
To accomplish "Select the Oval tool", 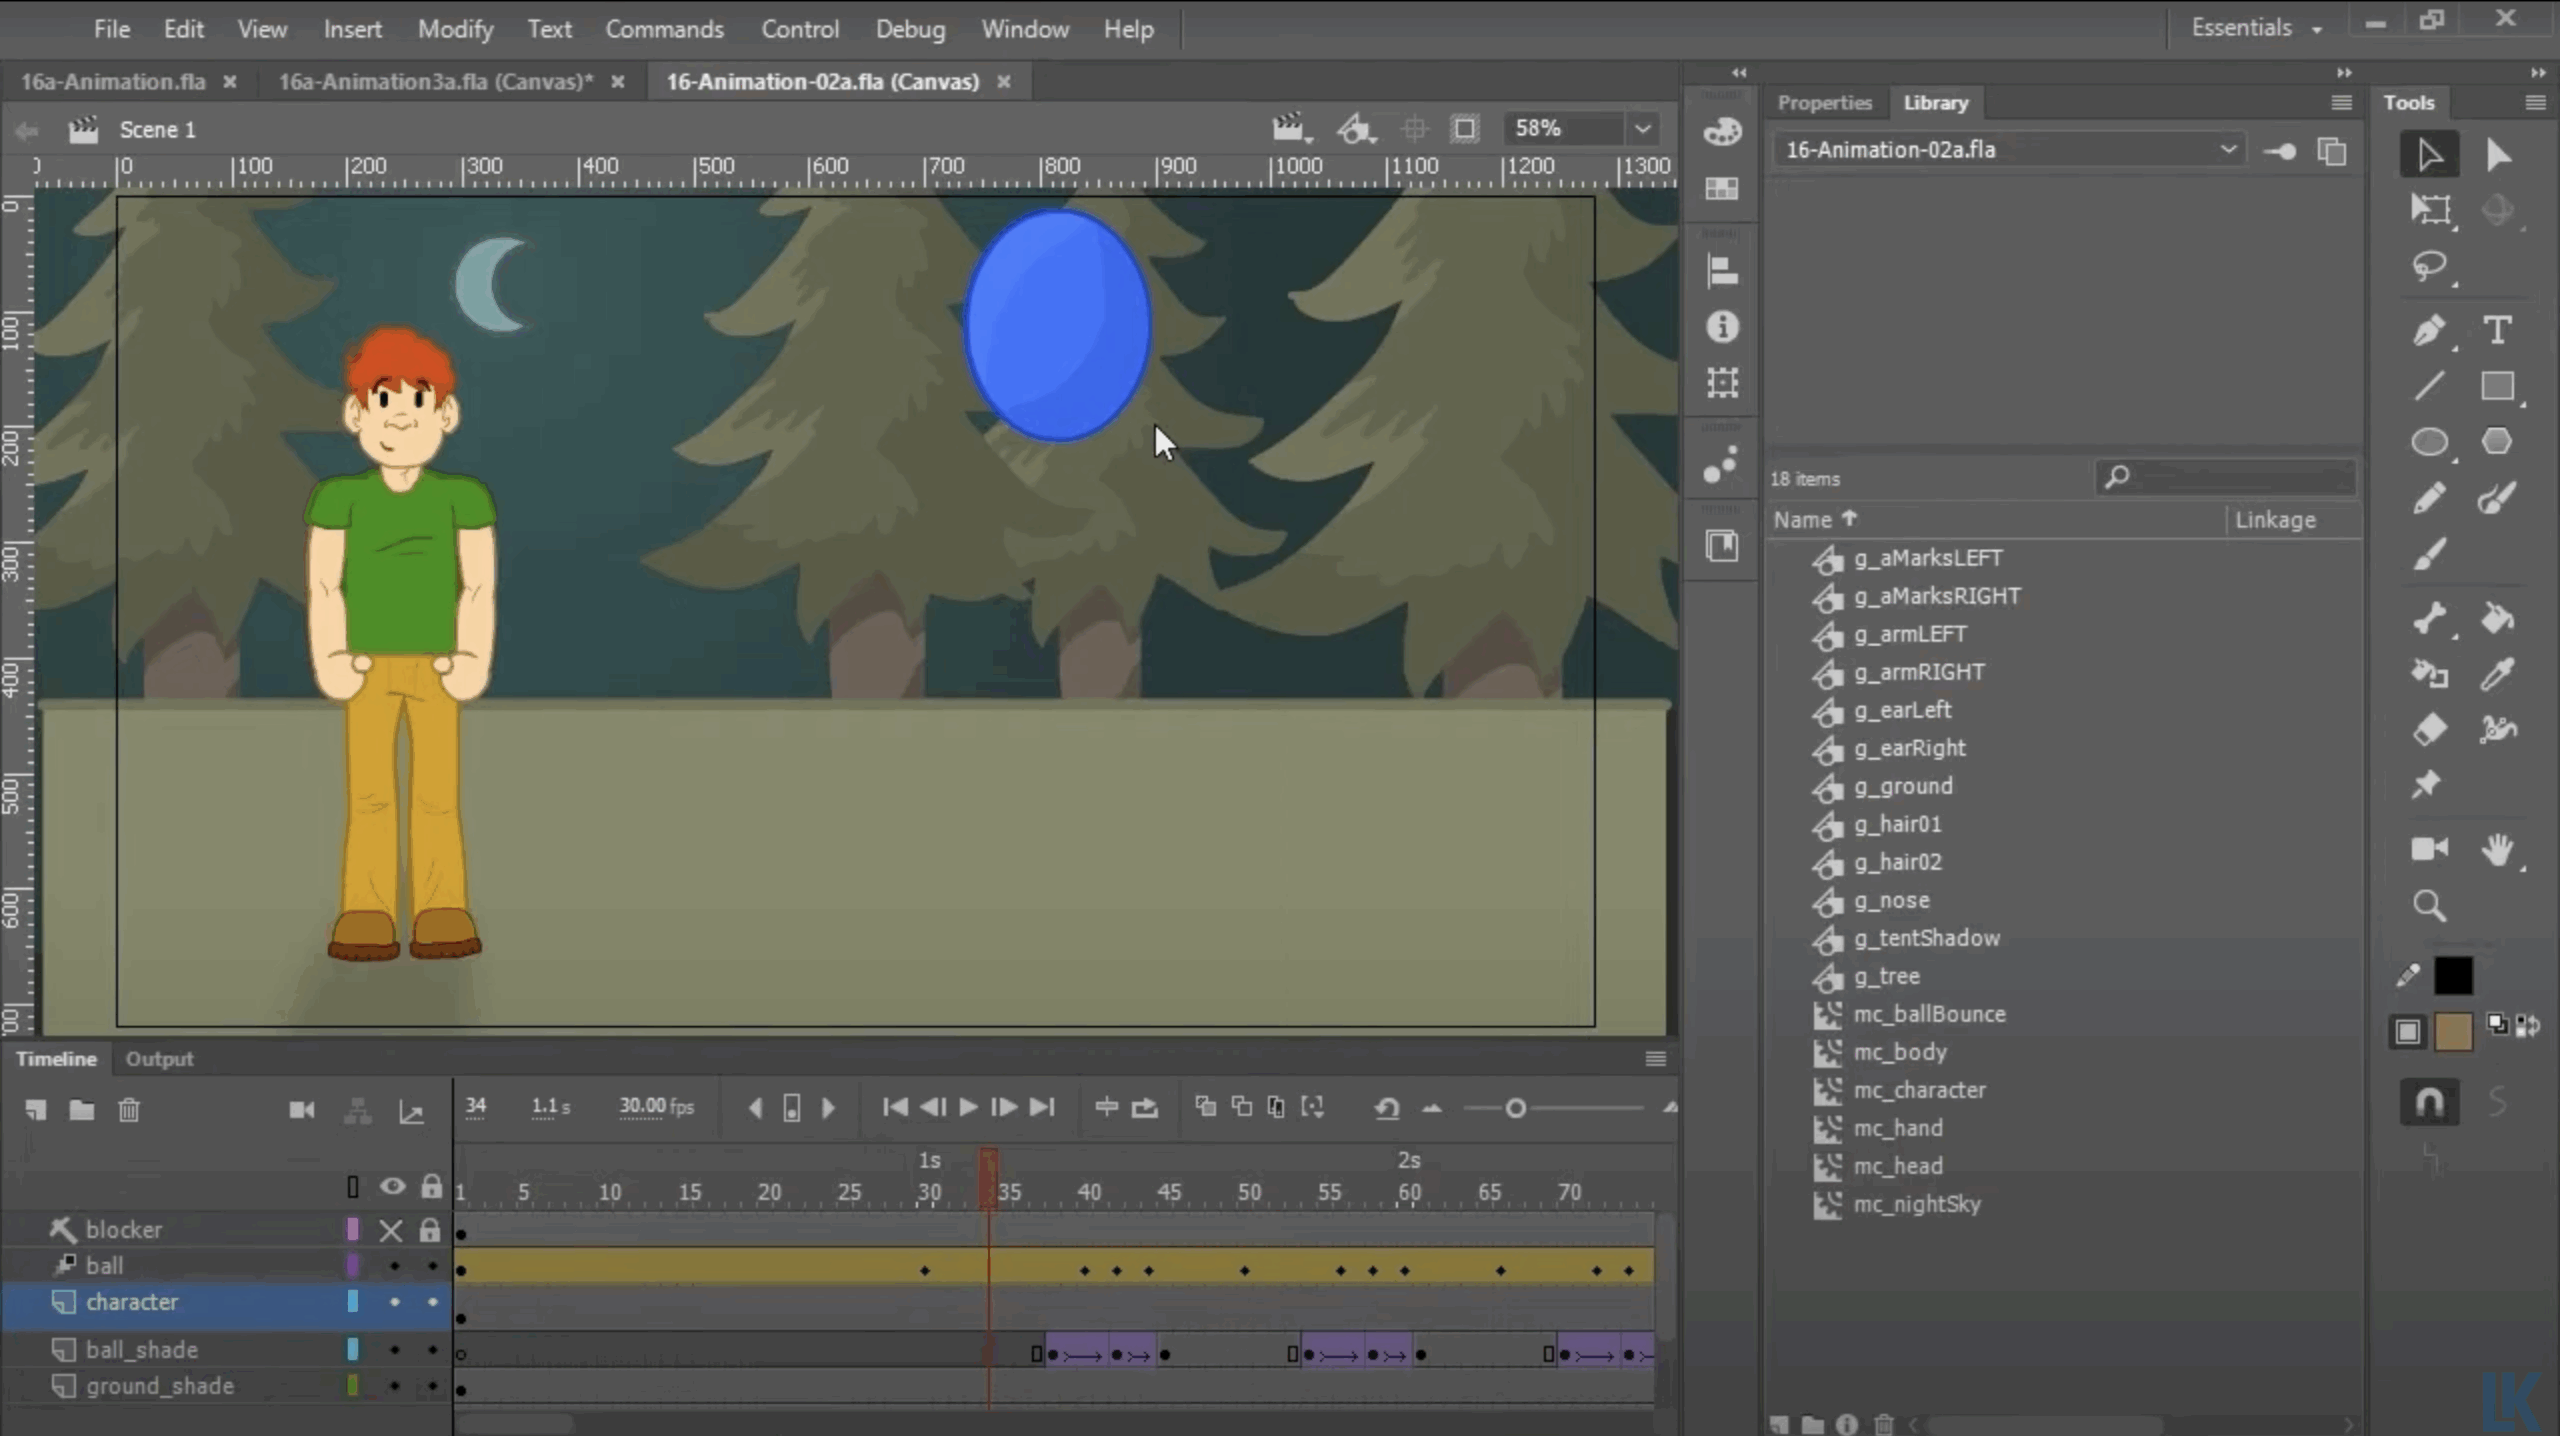I will tap(2429, 442).
